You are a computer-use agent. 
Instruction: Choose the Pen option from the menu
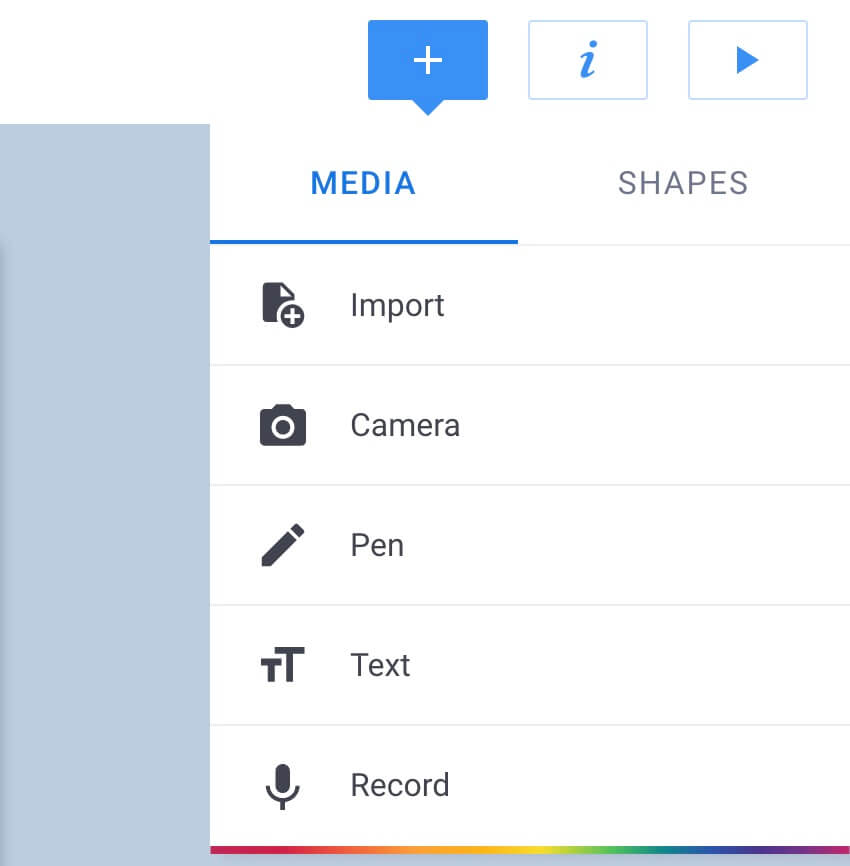point(377,544)
